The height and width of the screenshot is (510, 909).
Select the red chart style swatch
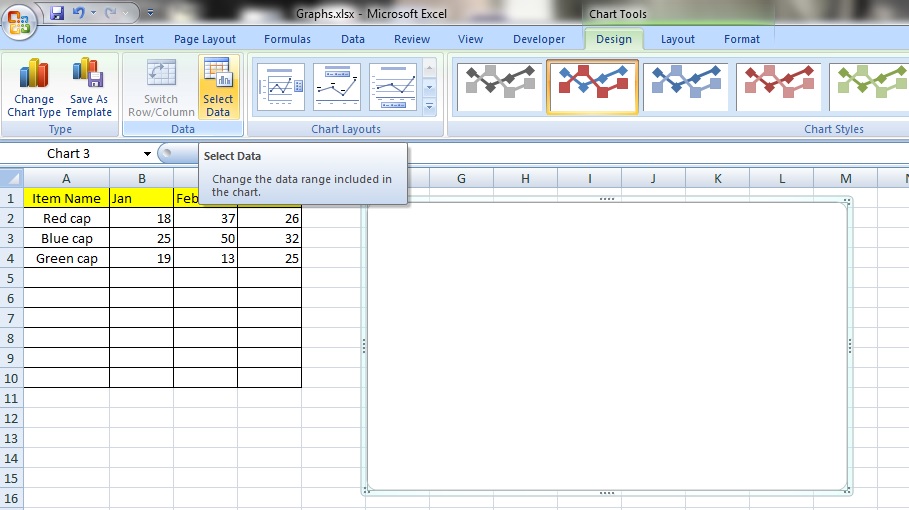(778, 87)
